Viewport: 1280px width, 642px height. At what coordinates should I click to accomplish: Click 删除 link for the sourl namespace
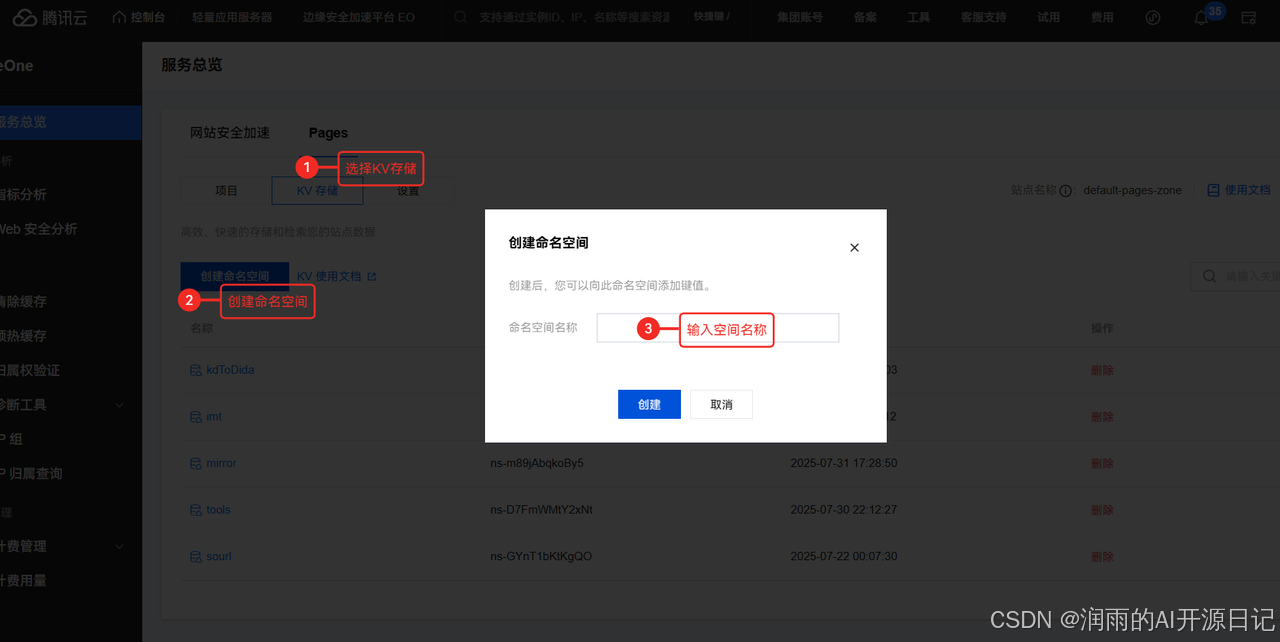click(x=1102, y=556)
